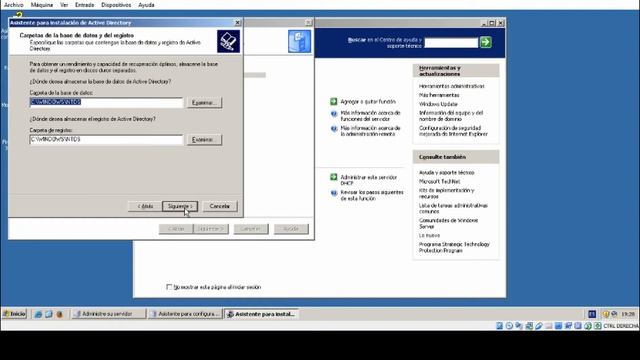Viewport: 640px width, 360px height.
Task: Click the Carpeta de la base de datos field
Action: 106,102
